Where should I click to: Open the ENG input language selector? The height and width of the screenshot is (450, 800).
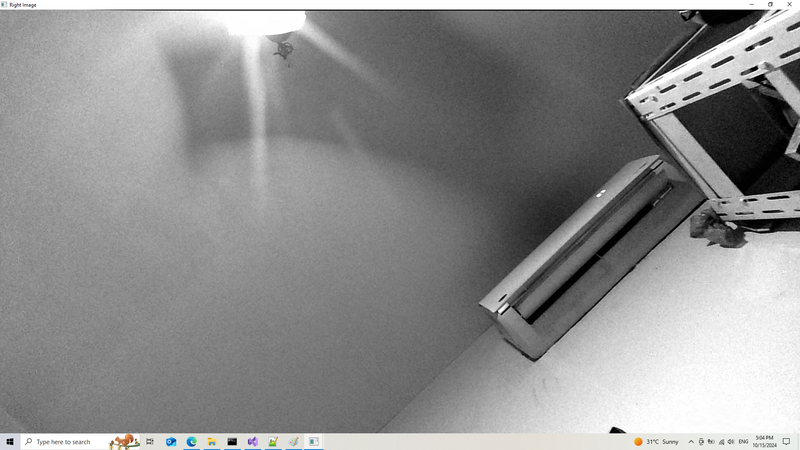click(744, 441)
